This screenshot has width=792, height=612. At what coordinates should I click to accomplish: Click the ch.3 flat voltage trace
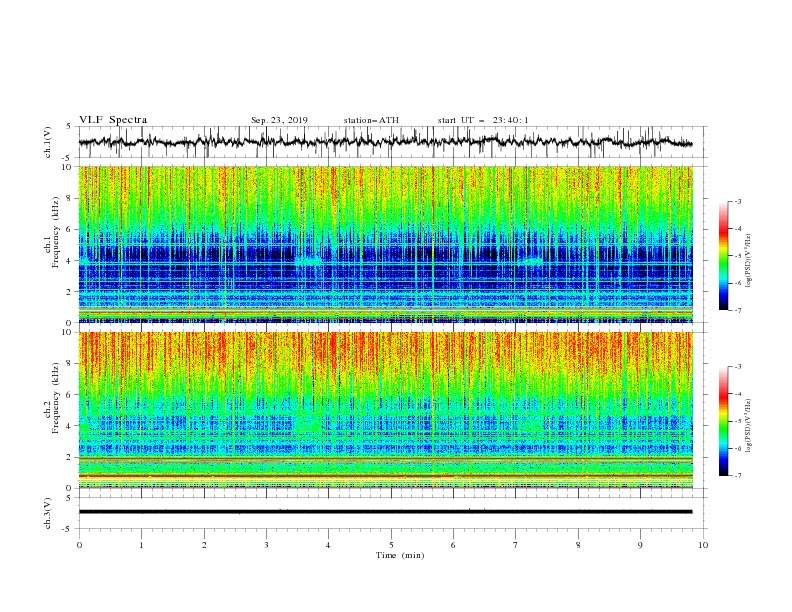pyautogui.click(x=386, y=512)
